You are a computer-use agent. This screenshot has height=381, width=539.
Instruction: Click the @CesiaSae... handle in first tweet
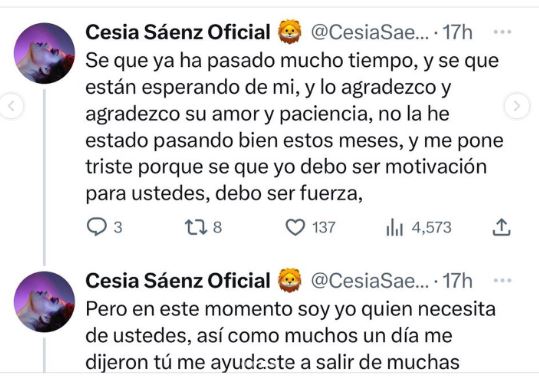click(x=370, y=33)
